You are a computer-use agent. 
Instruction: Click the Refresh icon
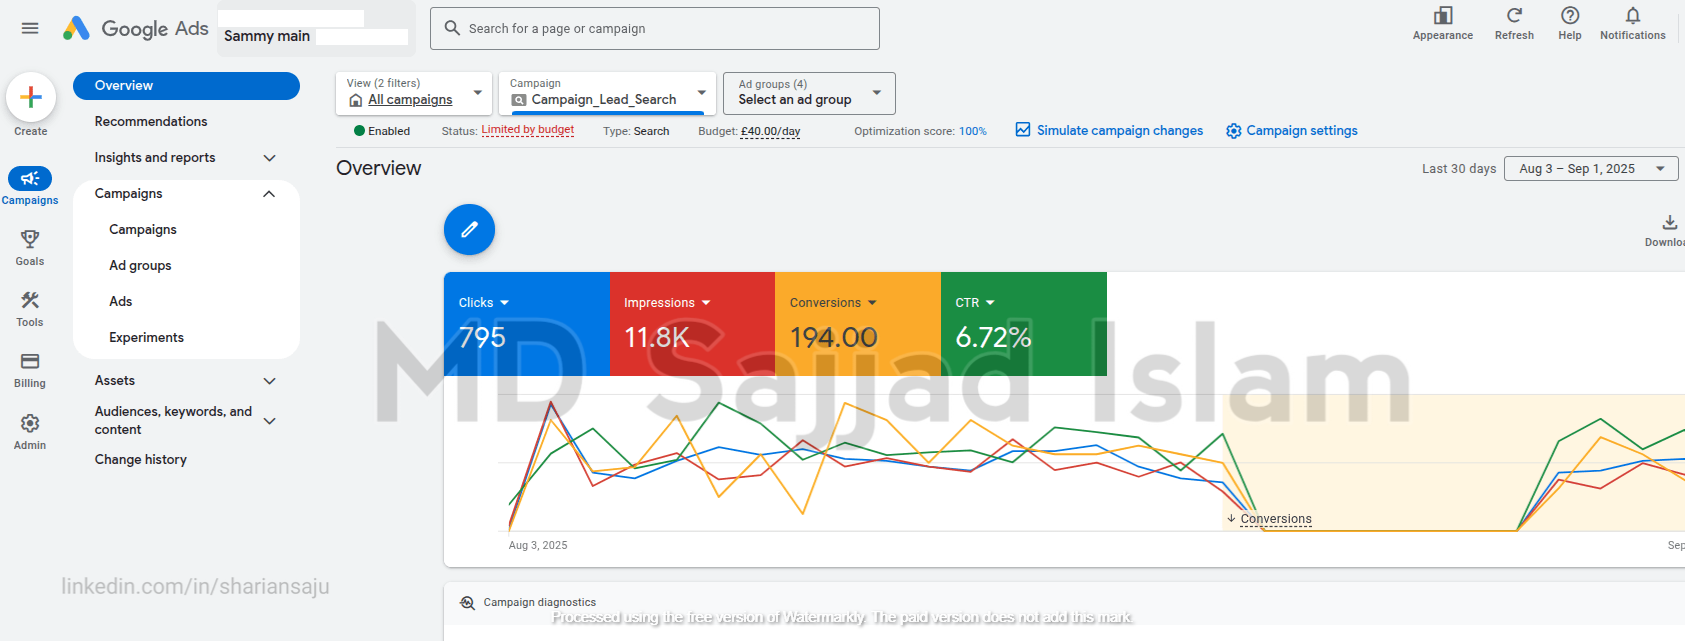tap(1514, 15)
